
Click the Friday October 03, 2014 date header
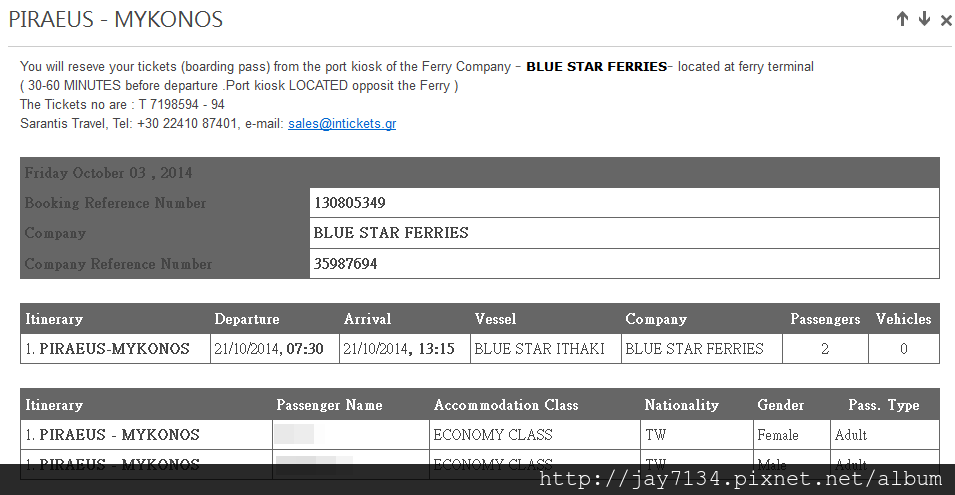pyautogui.click(x=108, y=173)
